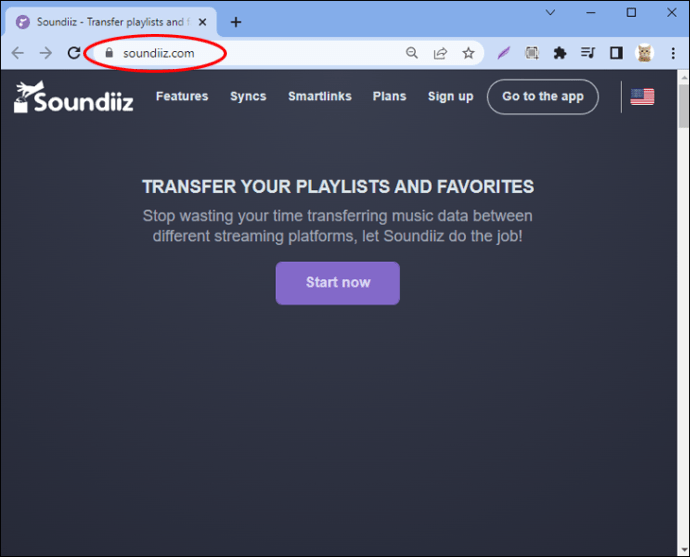Open the Sign up link
690x557 pixels.
[451, 96]
